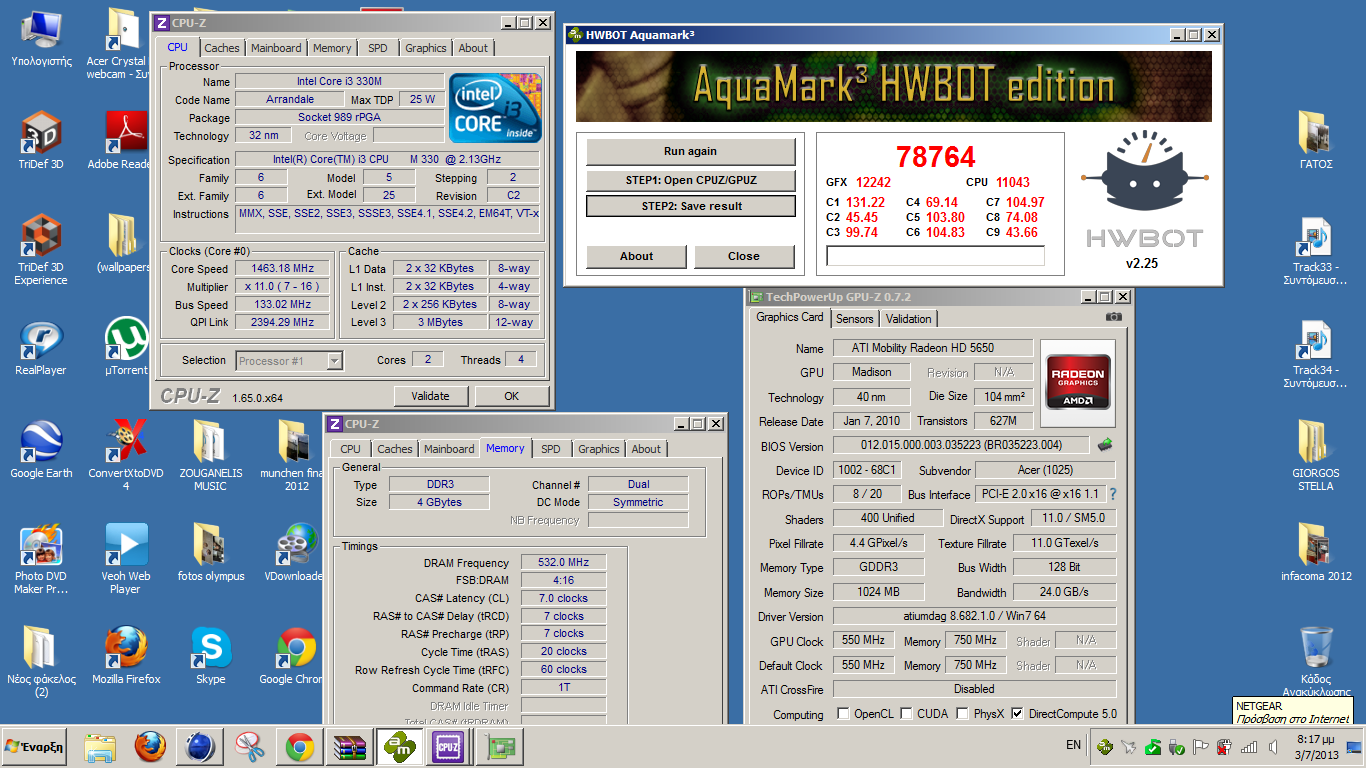
Task: Toggle the PhysX checkbox
Action: pos(962,714)
